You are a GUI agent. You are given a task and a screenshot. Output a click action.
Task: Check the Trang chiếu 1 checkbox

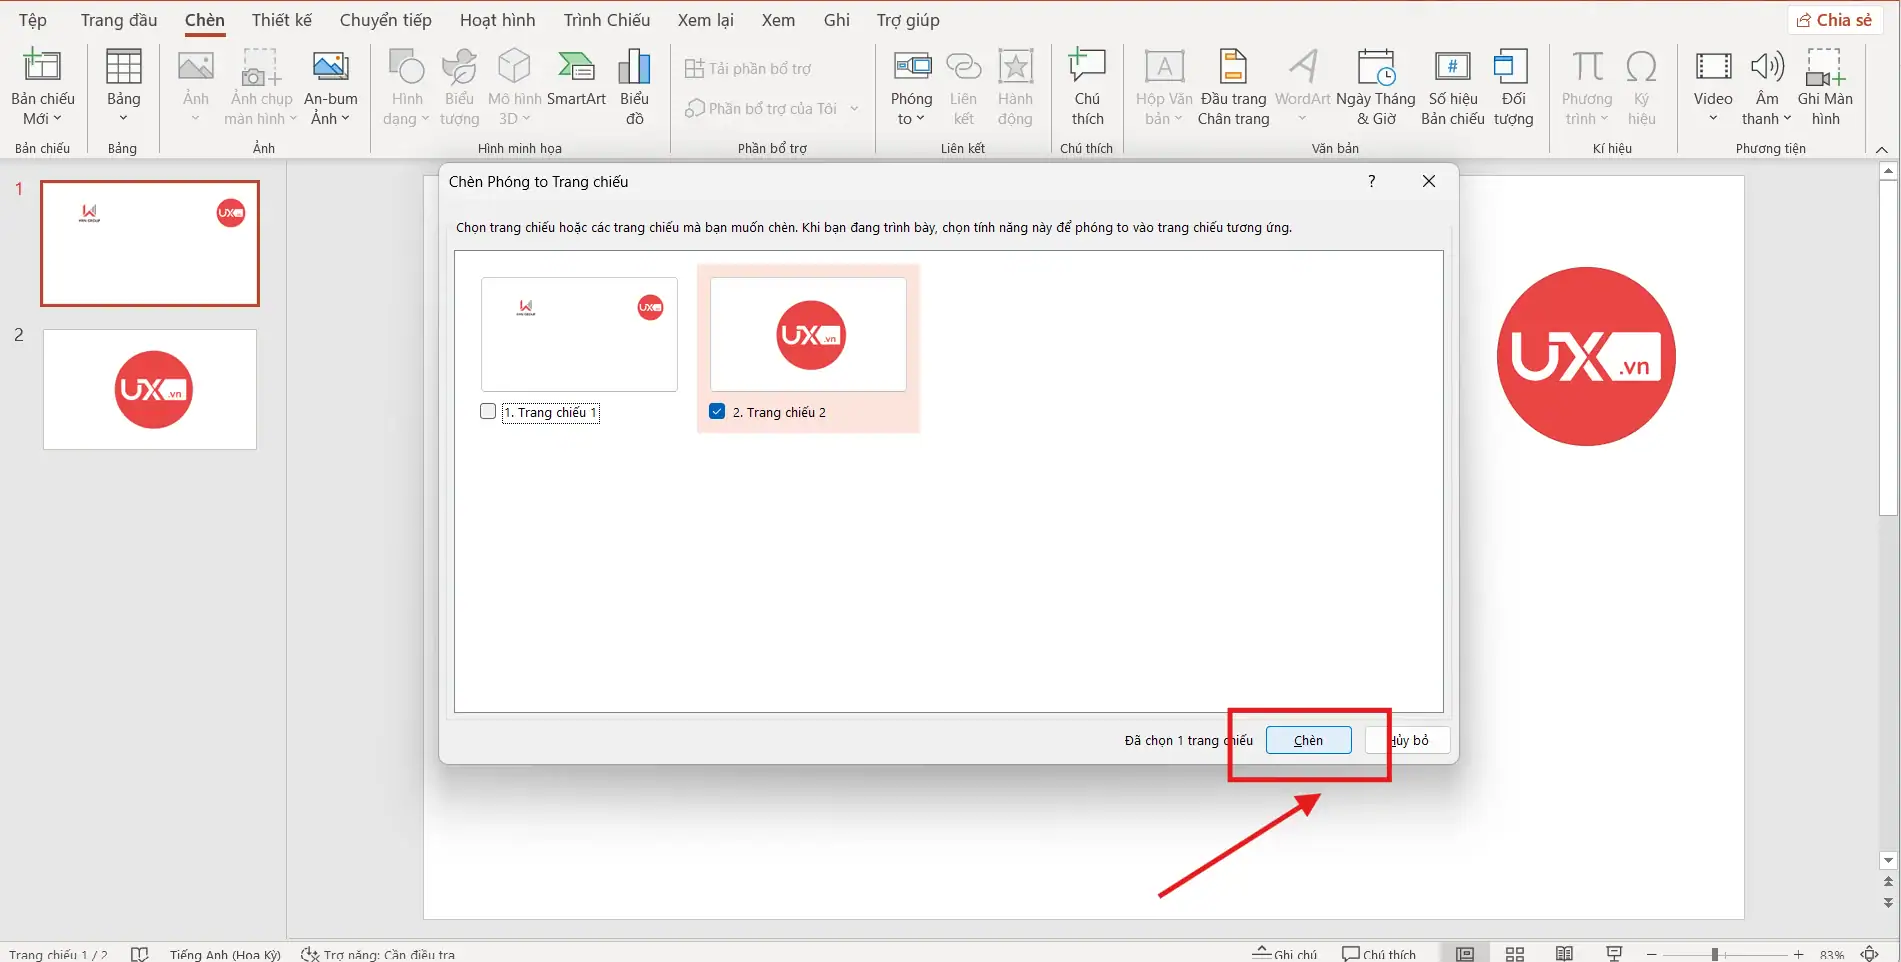point(487,411)
